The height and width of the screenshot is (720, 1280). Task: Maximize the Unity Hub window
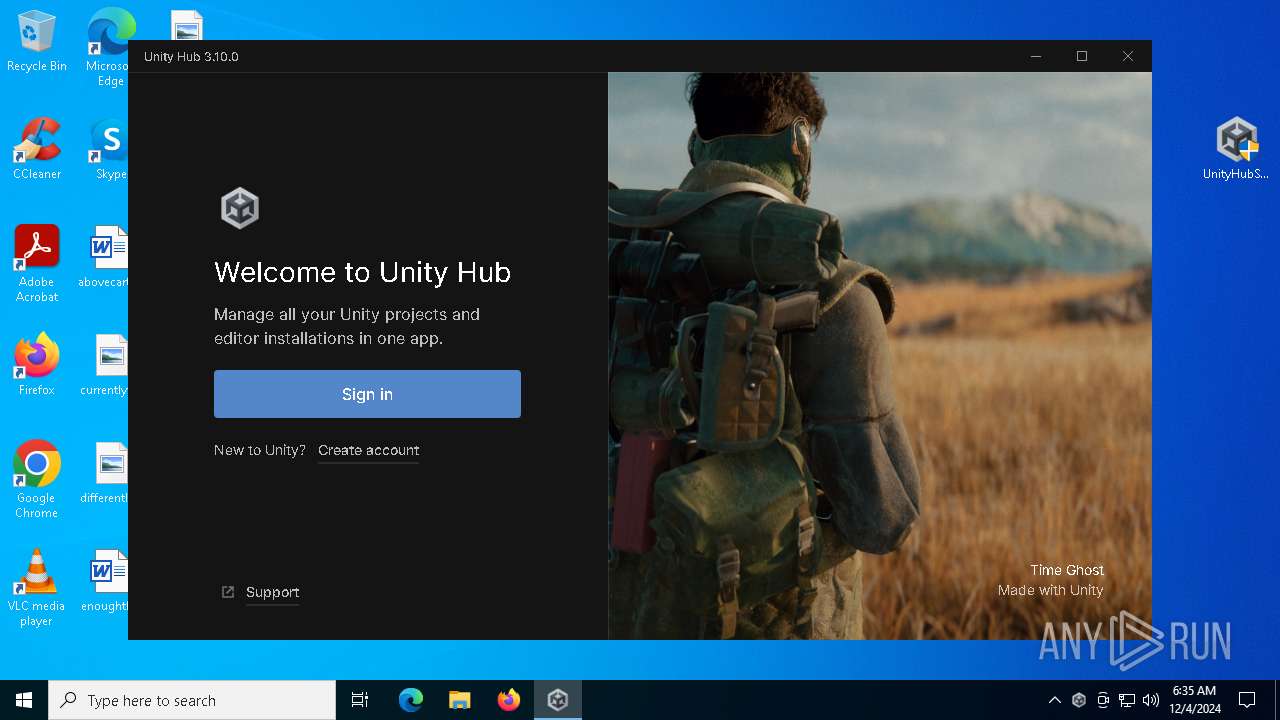tap(1082, 56)
